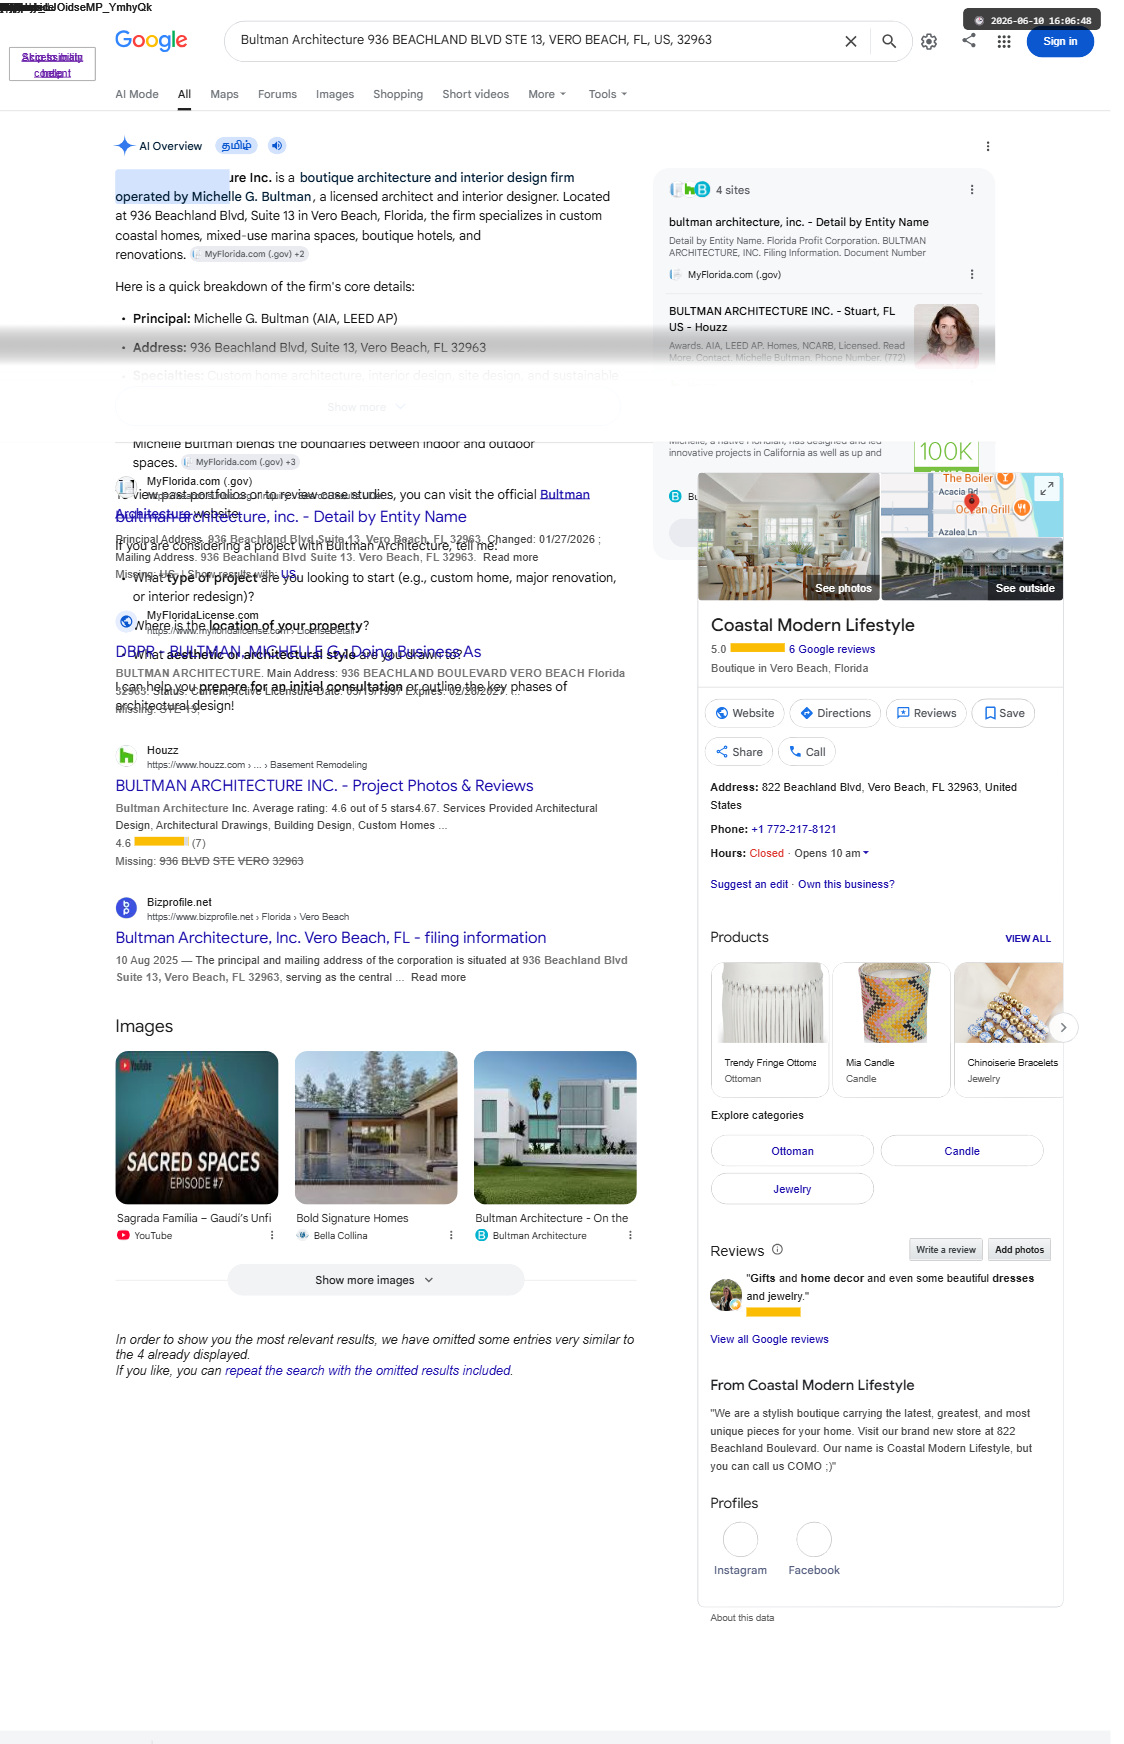This screenshot has height=1744, width=1124.
Task: Repeat search with omitted results included
Action: [368, 1371]
